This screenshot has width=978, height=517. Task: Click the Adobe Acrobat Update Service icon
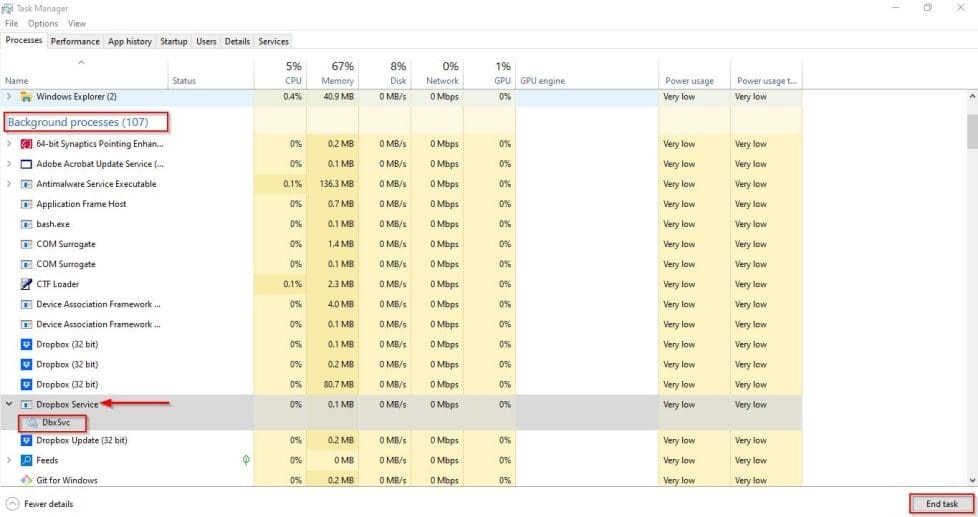(26, 164)
